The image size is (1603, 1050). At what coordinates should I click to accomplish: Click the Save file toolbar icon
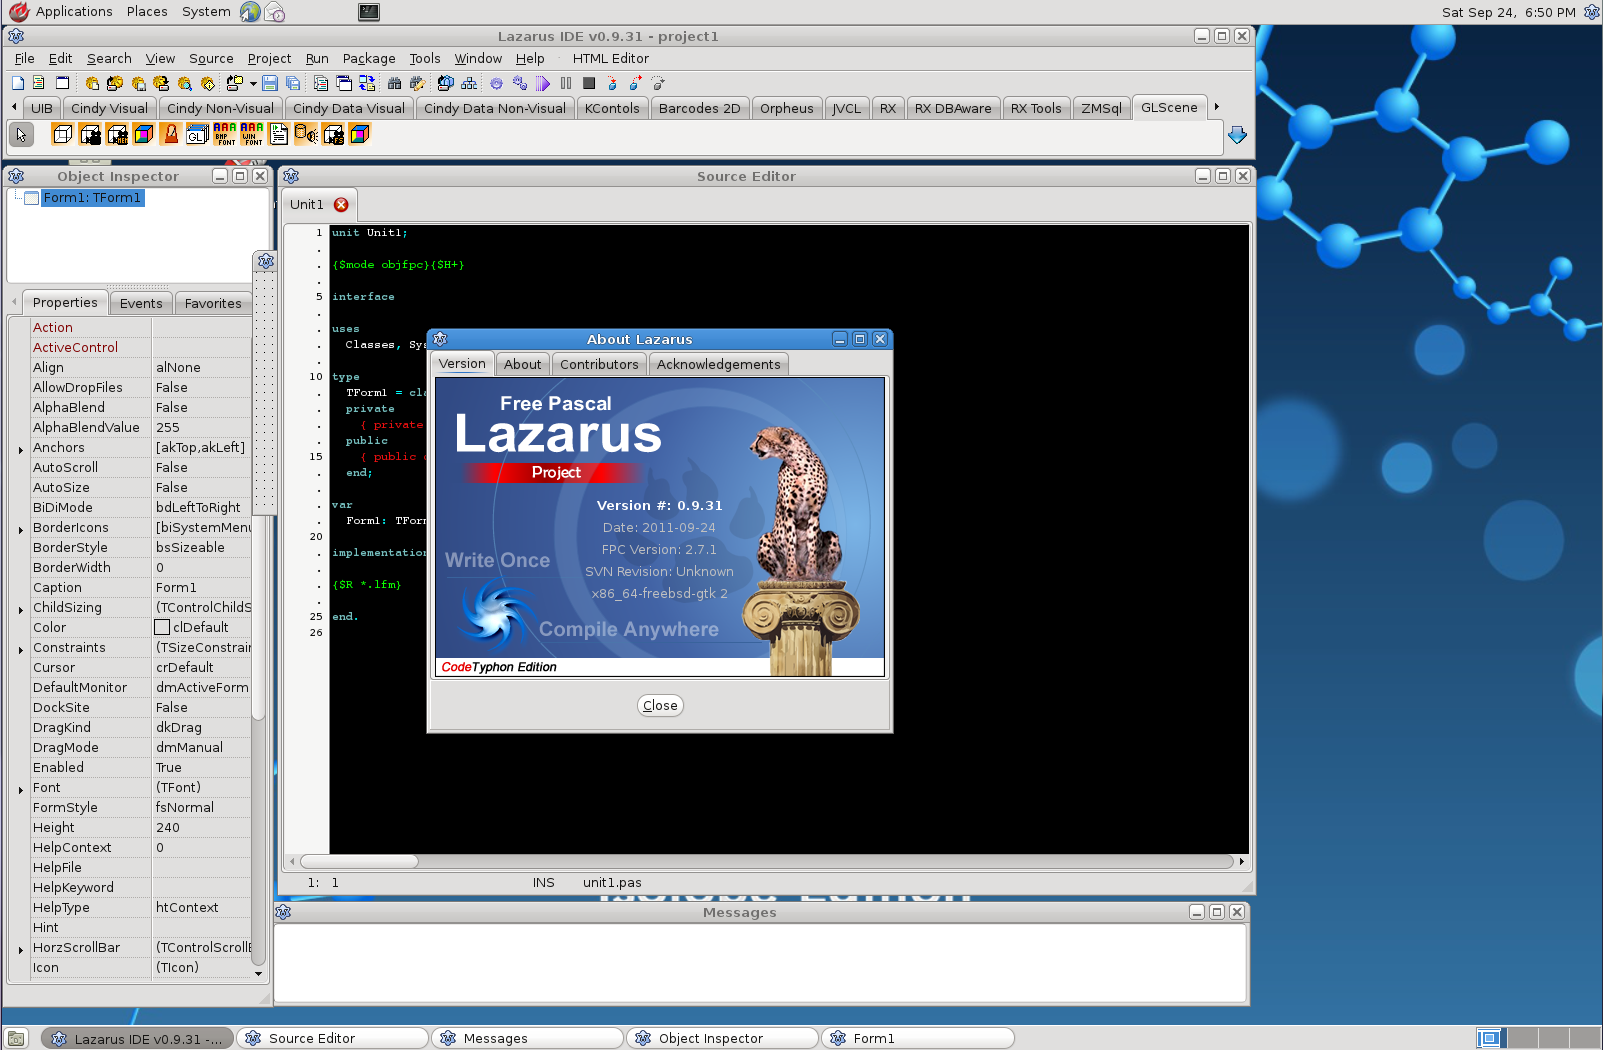coord(269,83)
